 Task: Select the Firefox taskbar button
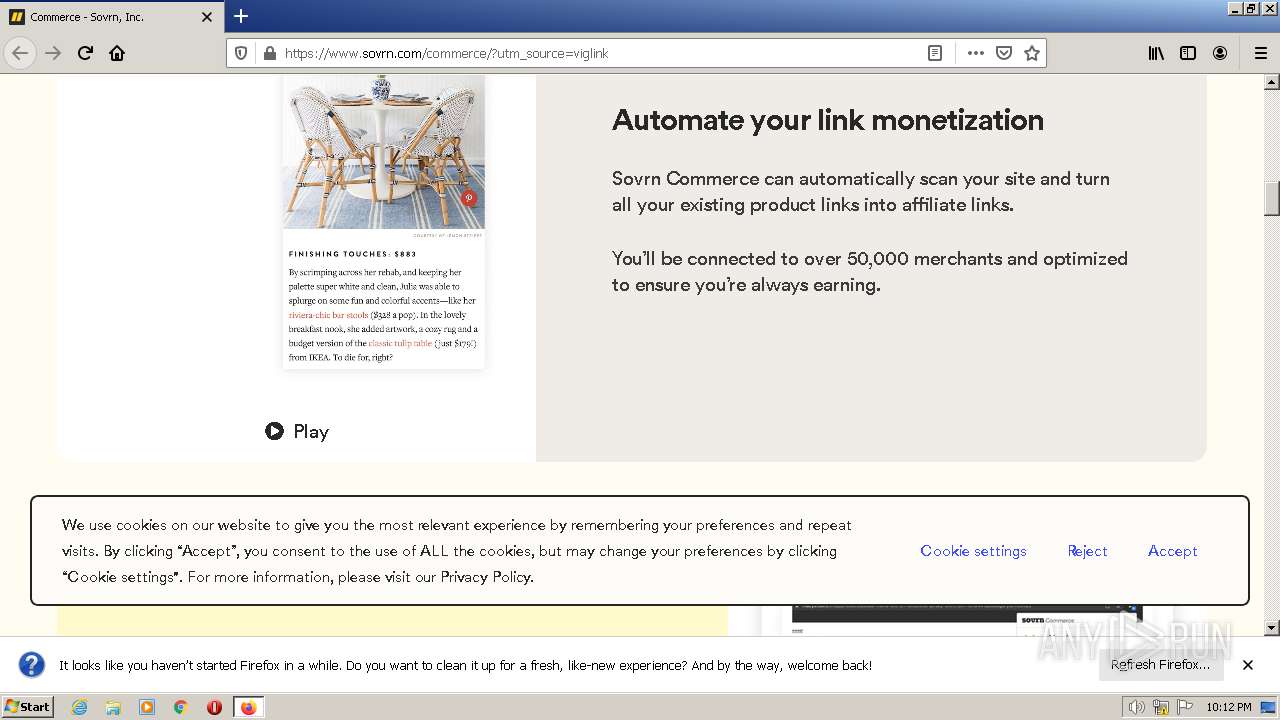click(x=248, y=707)
